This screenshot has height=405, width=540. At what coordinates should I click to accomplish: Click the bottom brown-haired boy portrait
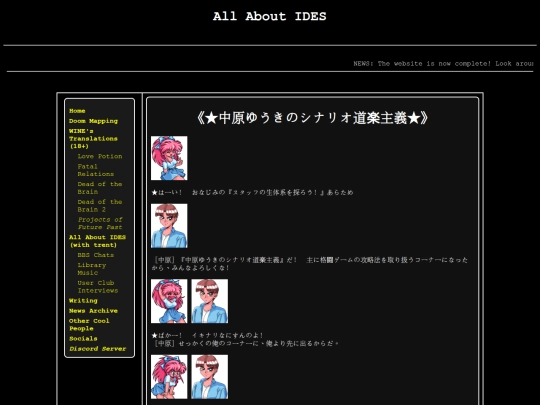209,377
